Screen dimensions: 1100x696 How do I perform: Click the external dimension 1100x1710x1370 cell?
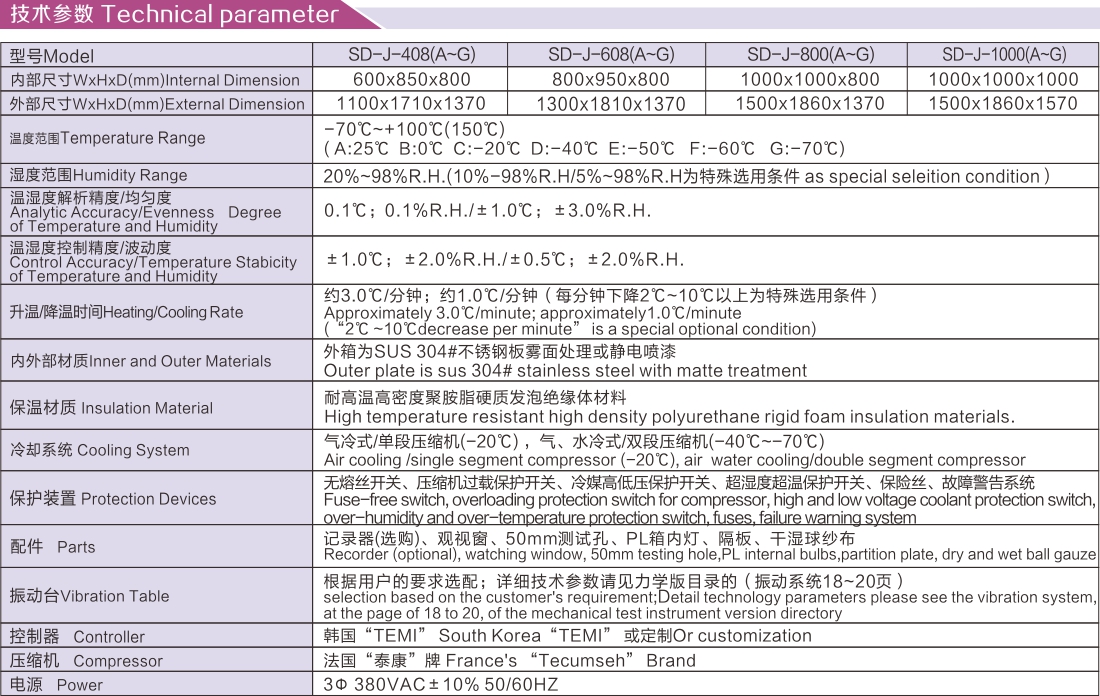pyautogui.click(x=410, y=103)
